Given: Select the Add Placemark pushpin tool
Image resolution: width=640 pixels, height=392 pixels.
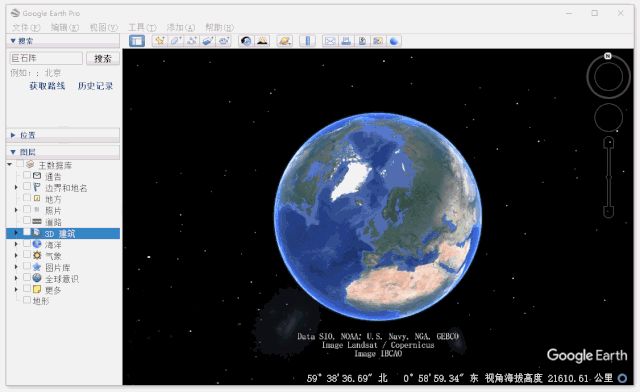Looking at the screenshot, I should 160,41.
